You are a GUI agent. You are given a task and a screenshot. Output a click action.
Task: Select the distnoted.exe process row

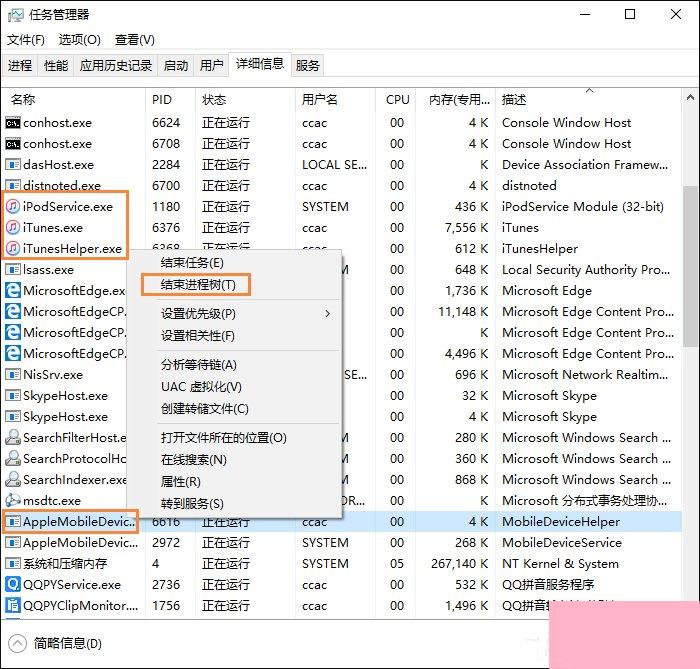342,186
